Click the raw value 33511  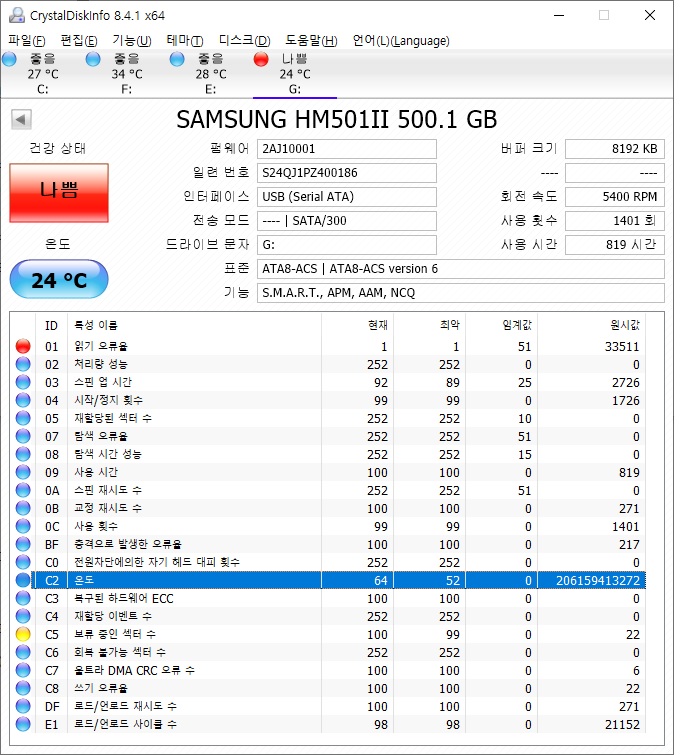coord(622,346)
